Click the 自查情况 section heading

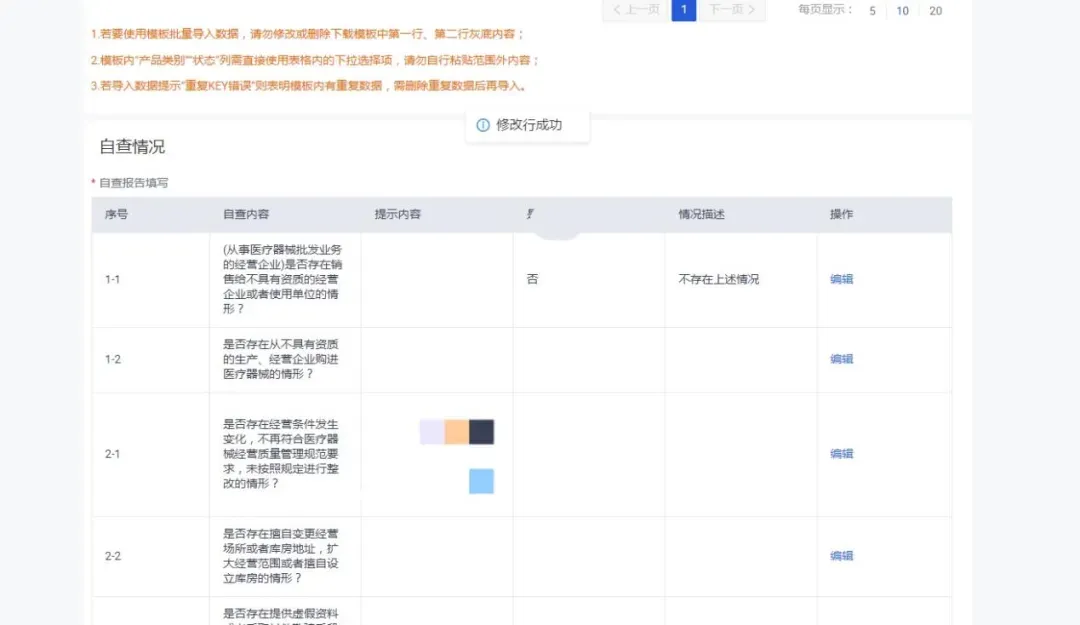point(132,147)
